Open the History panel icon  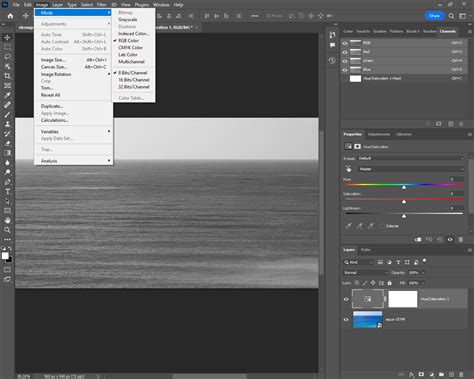tap(332, 60)
